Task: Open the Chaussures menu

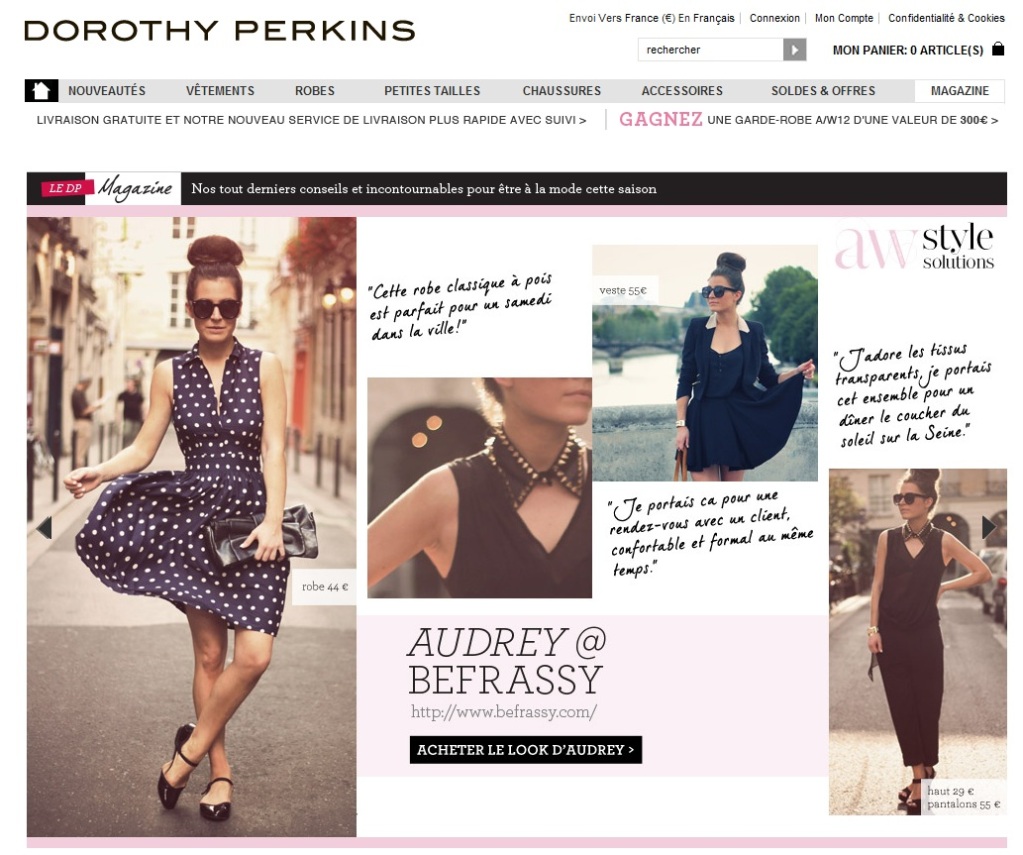Action: [x=562, y=91]
